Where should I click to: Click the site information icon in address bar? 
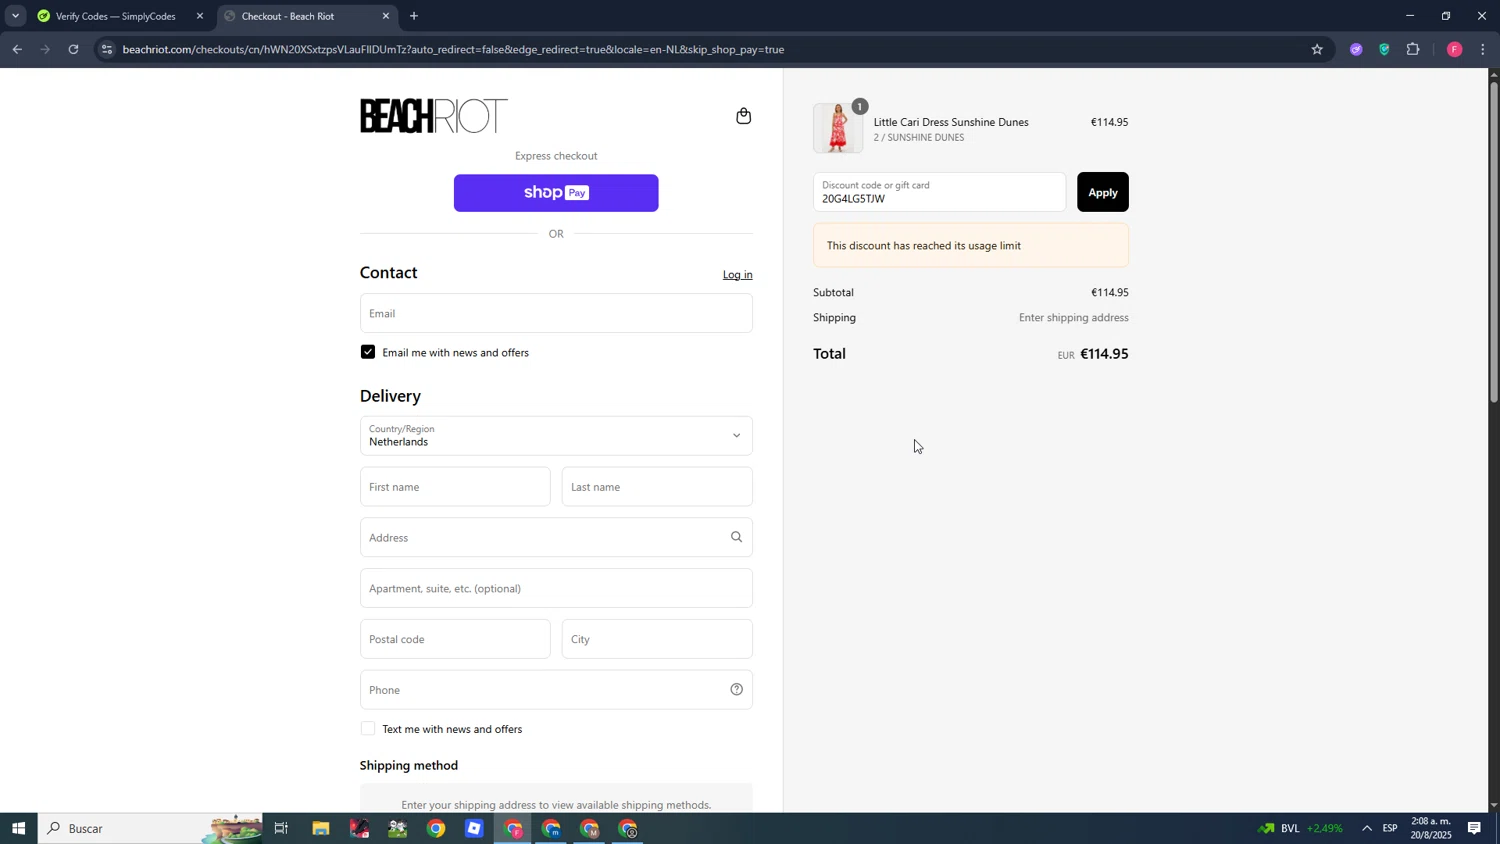pyautogui.click(x=107, y=49)
